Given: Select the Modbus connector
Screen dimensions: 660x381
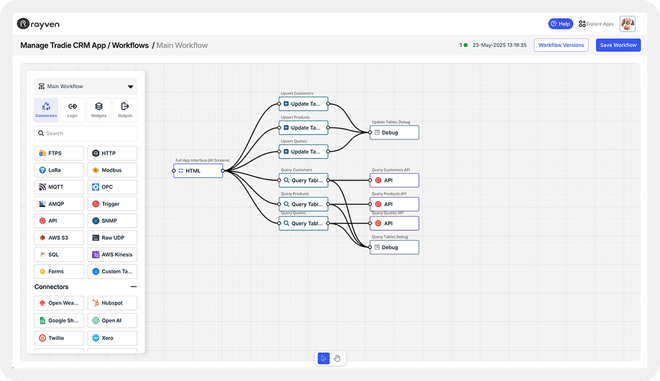Looking at the screenshot, I should point(112,170).
